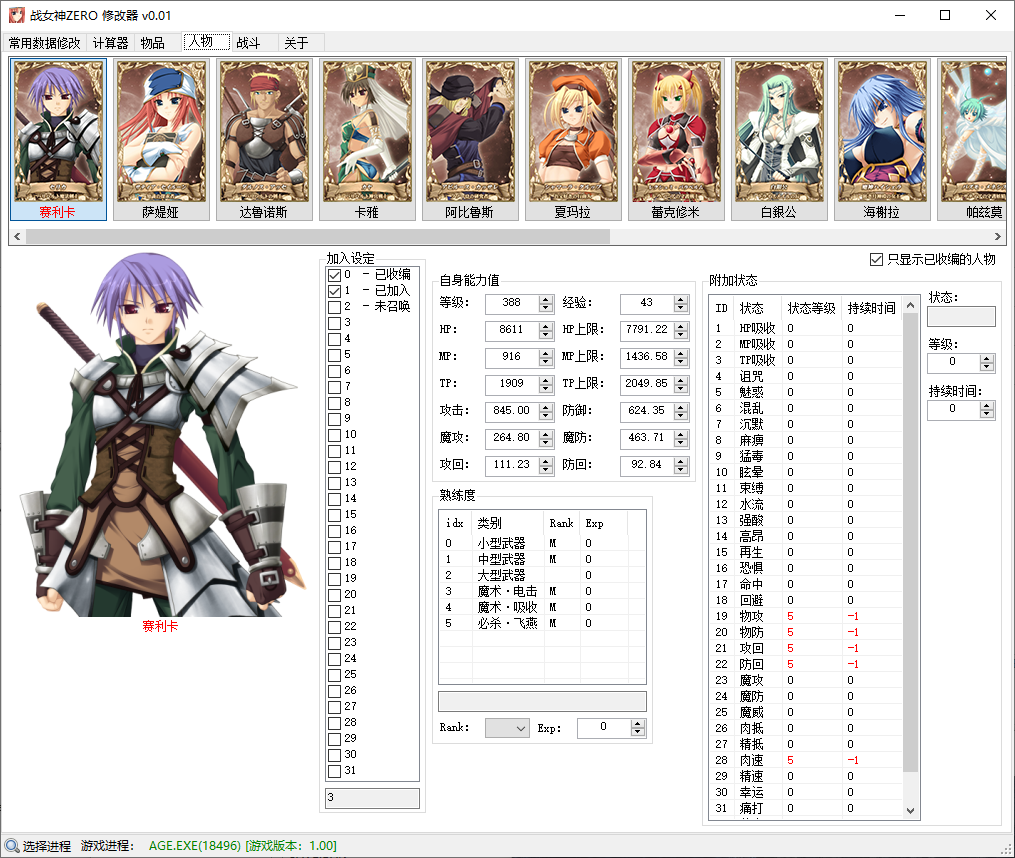Switch to the 人物 tab
This screenshot has height=858, width=1015.
[x=206, y=41]
